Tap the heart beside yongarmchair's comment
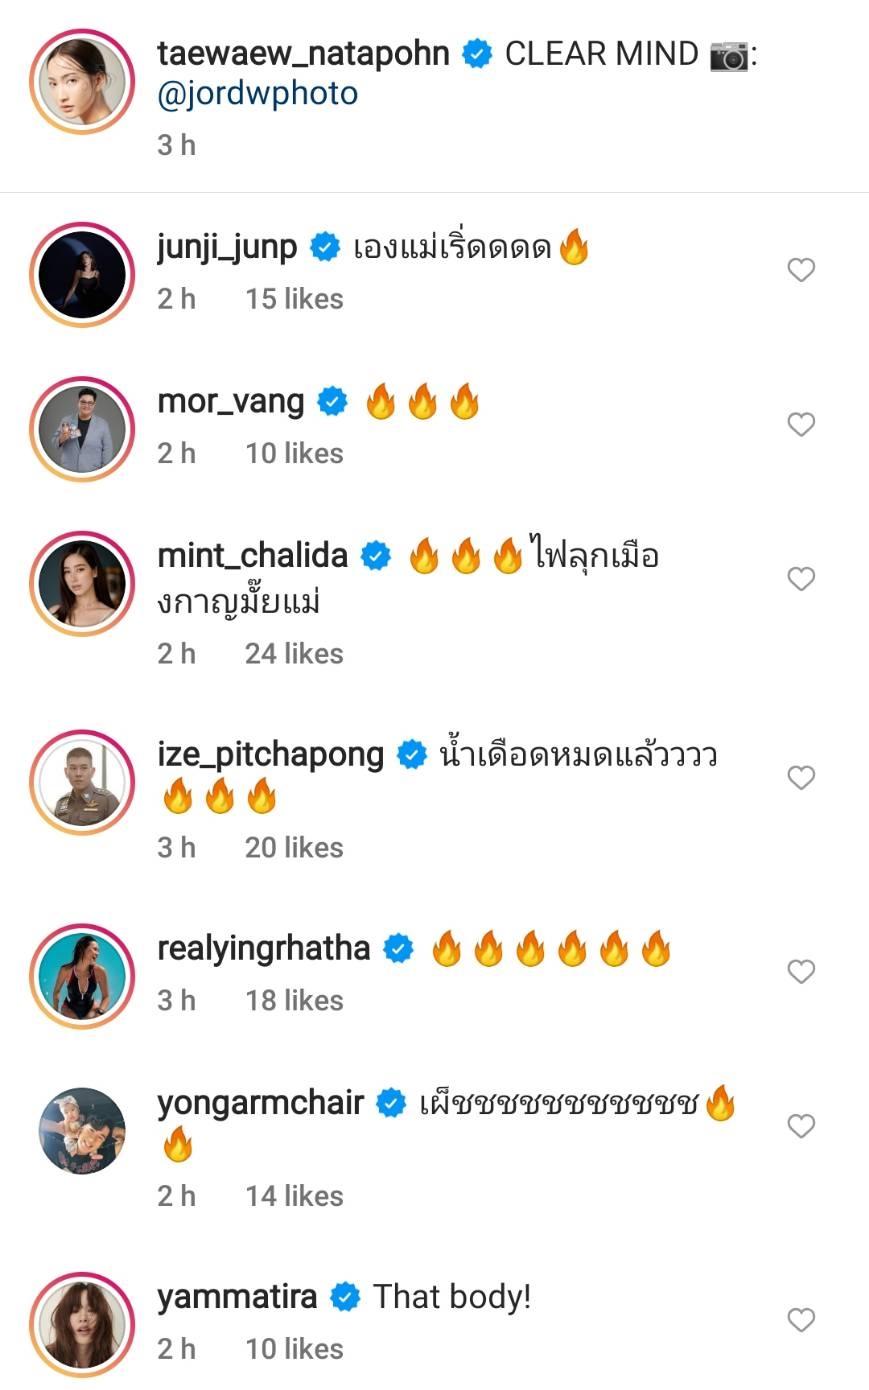The height and width of the screenshot is (1390, 869). click(801, 1126)
